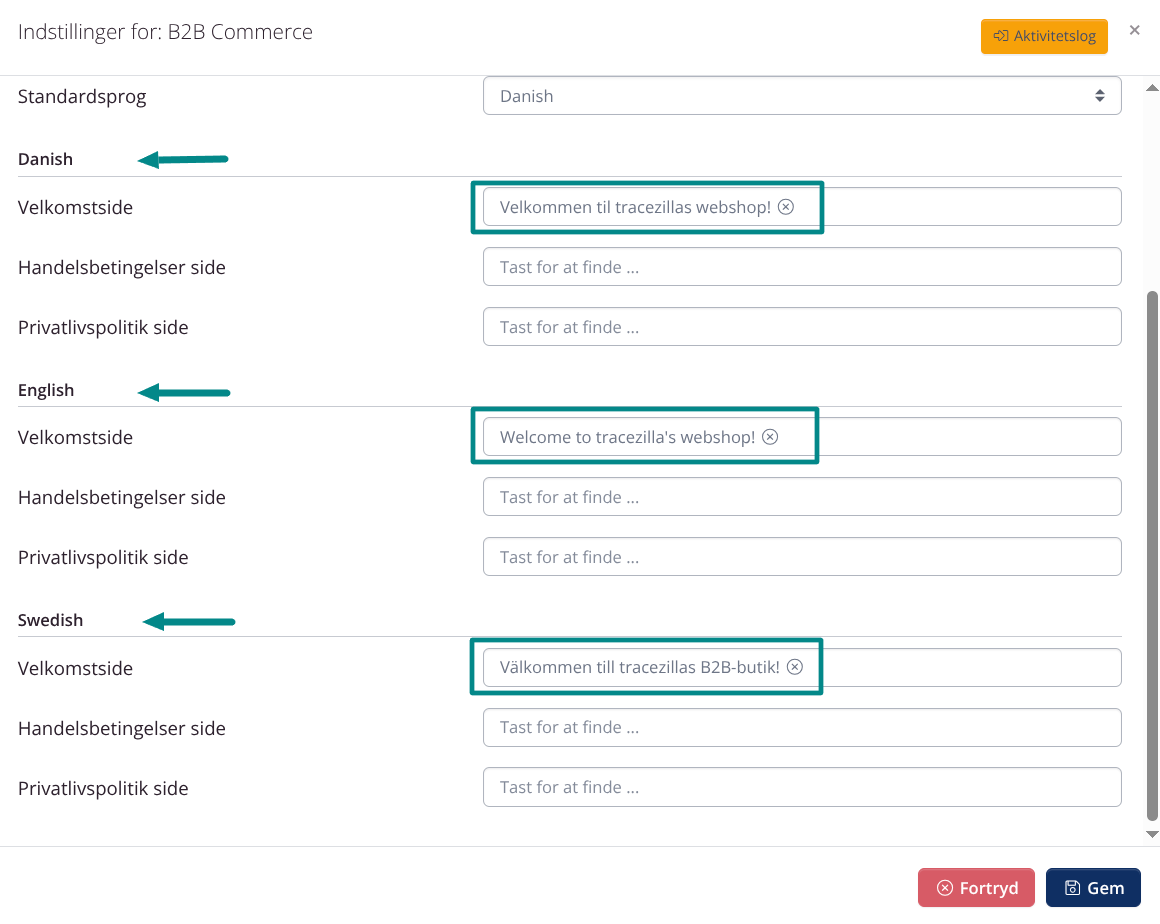
Task: Click Gem to save settings
Action: pyautogui.click(x=1093, y=887)
